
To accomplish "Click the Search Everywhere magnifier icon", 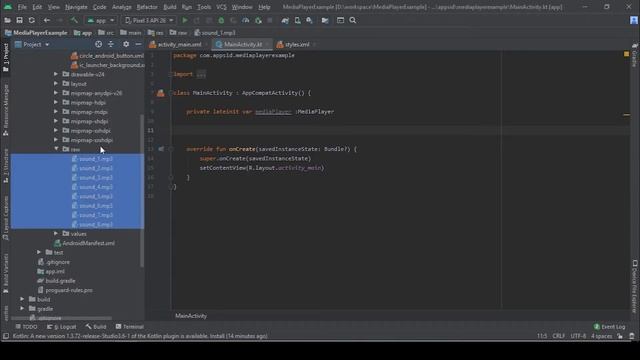I will 353,20.
